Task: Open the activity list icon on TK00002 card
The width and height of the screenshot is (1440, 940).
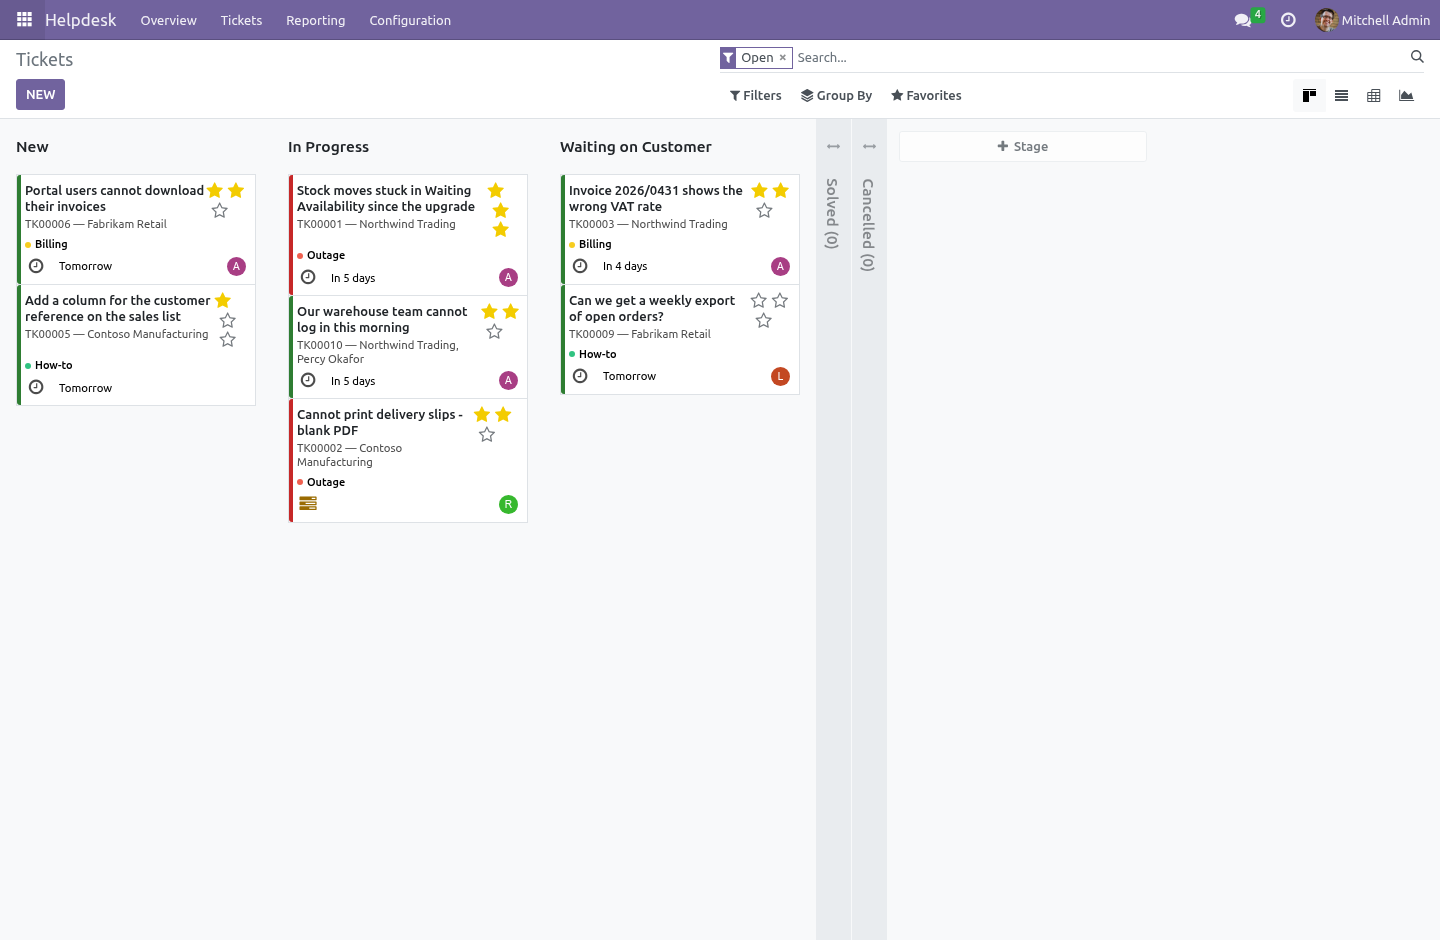Action: click(308, 503)
